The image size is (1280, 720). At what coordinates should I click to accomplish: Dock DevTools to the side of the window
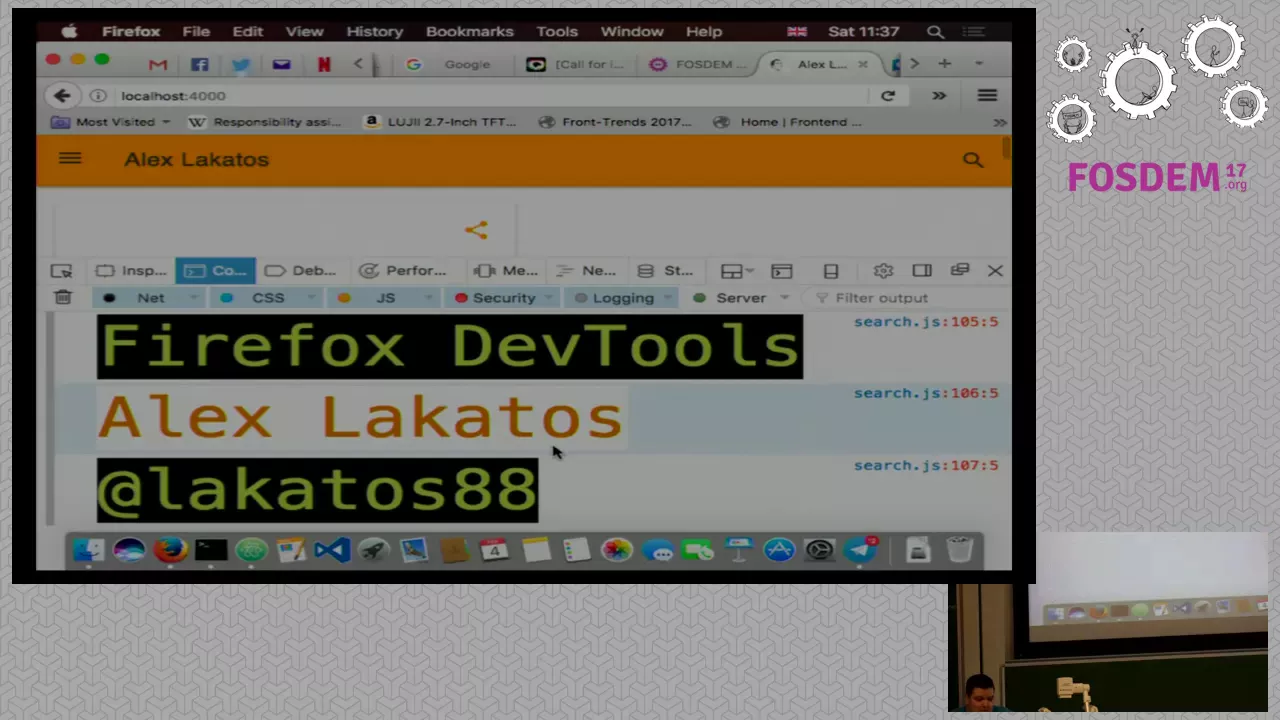[922, 271]
